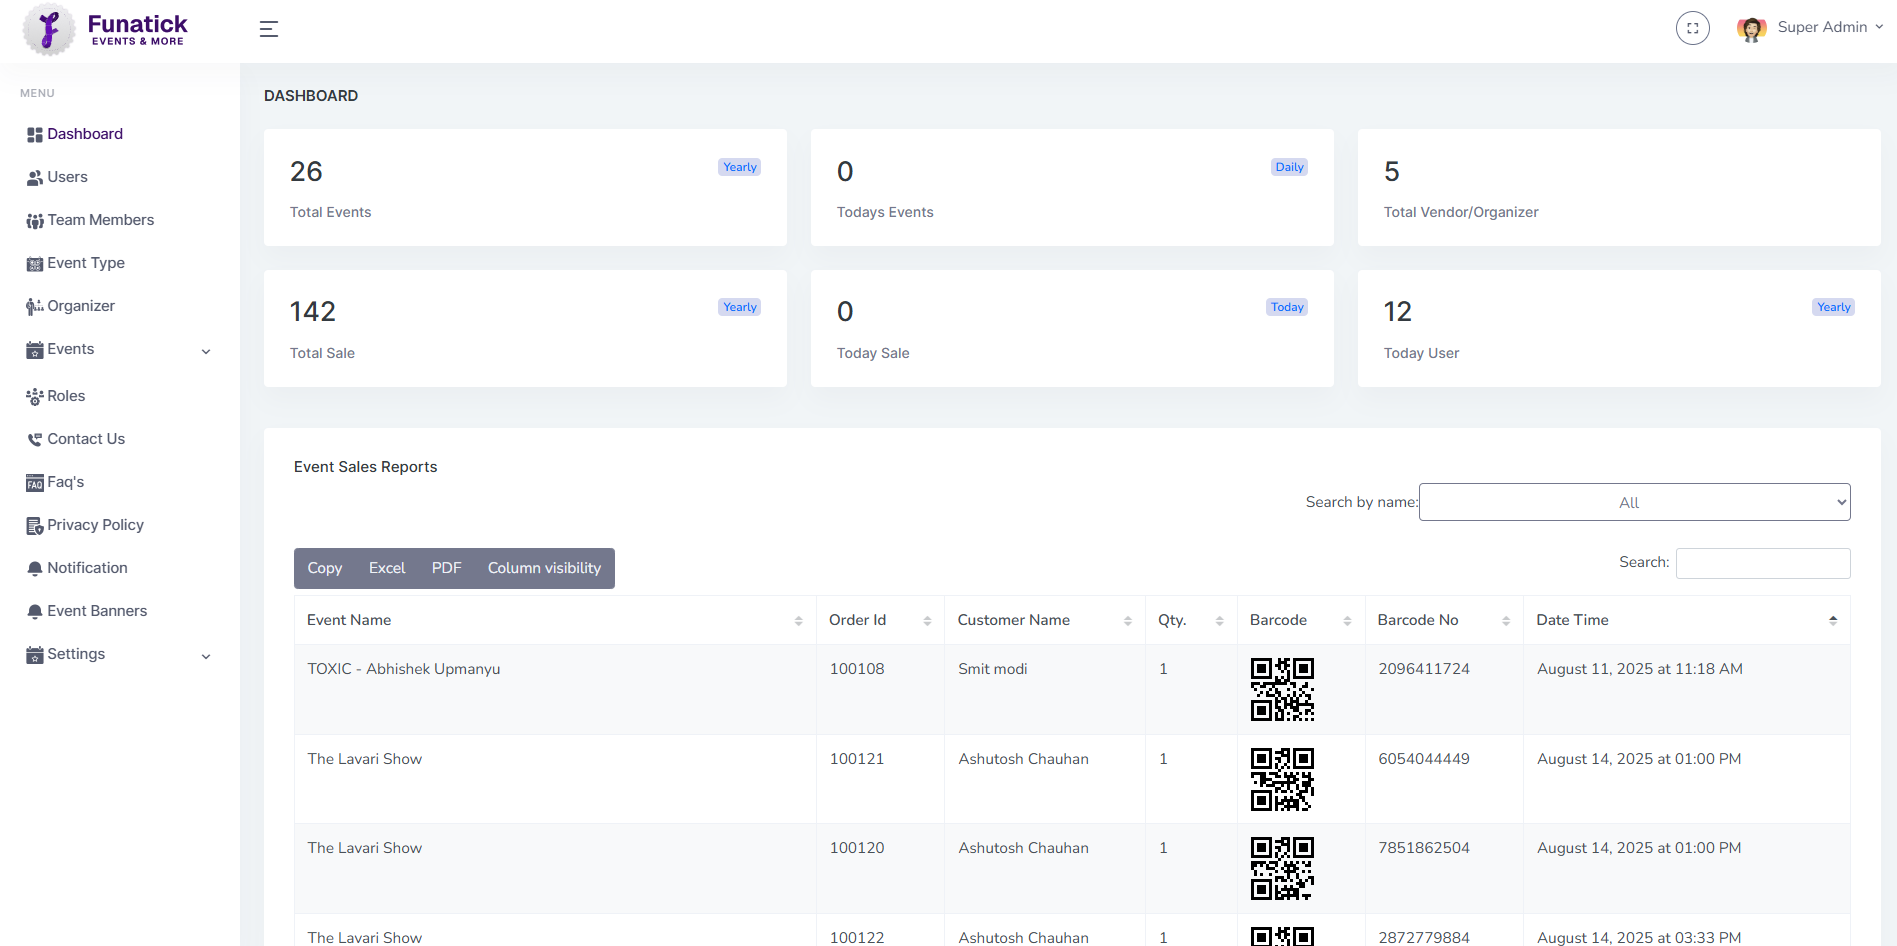The image size is (1897, 946).
Task: Open Team Members via its sidebar icon
Action: click(x=34, y=220)
